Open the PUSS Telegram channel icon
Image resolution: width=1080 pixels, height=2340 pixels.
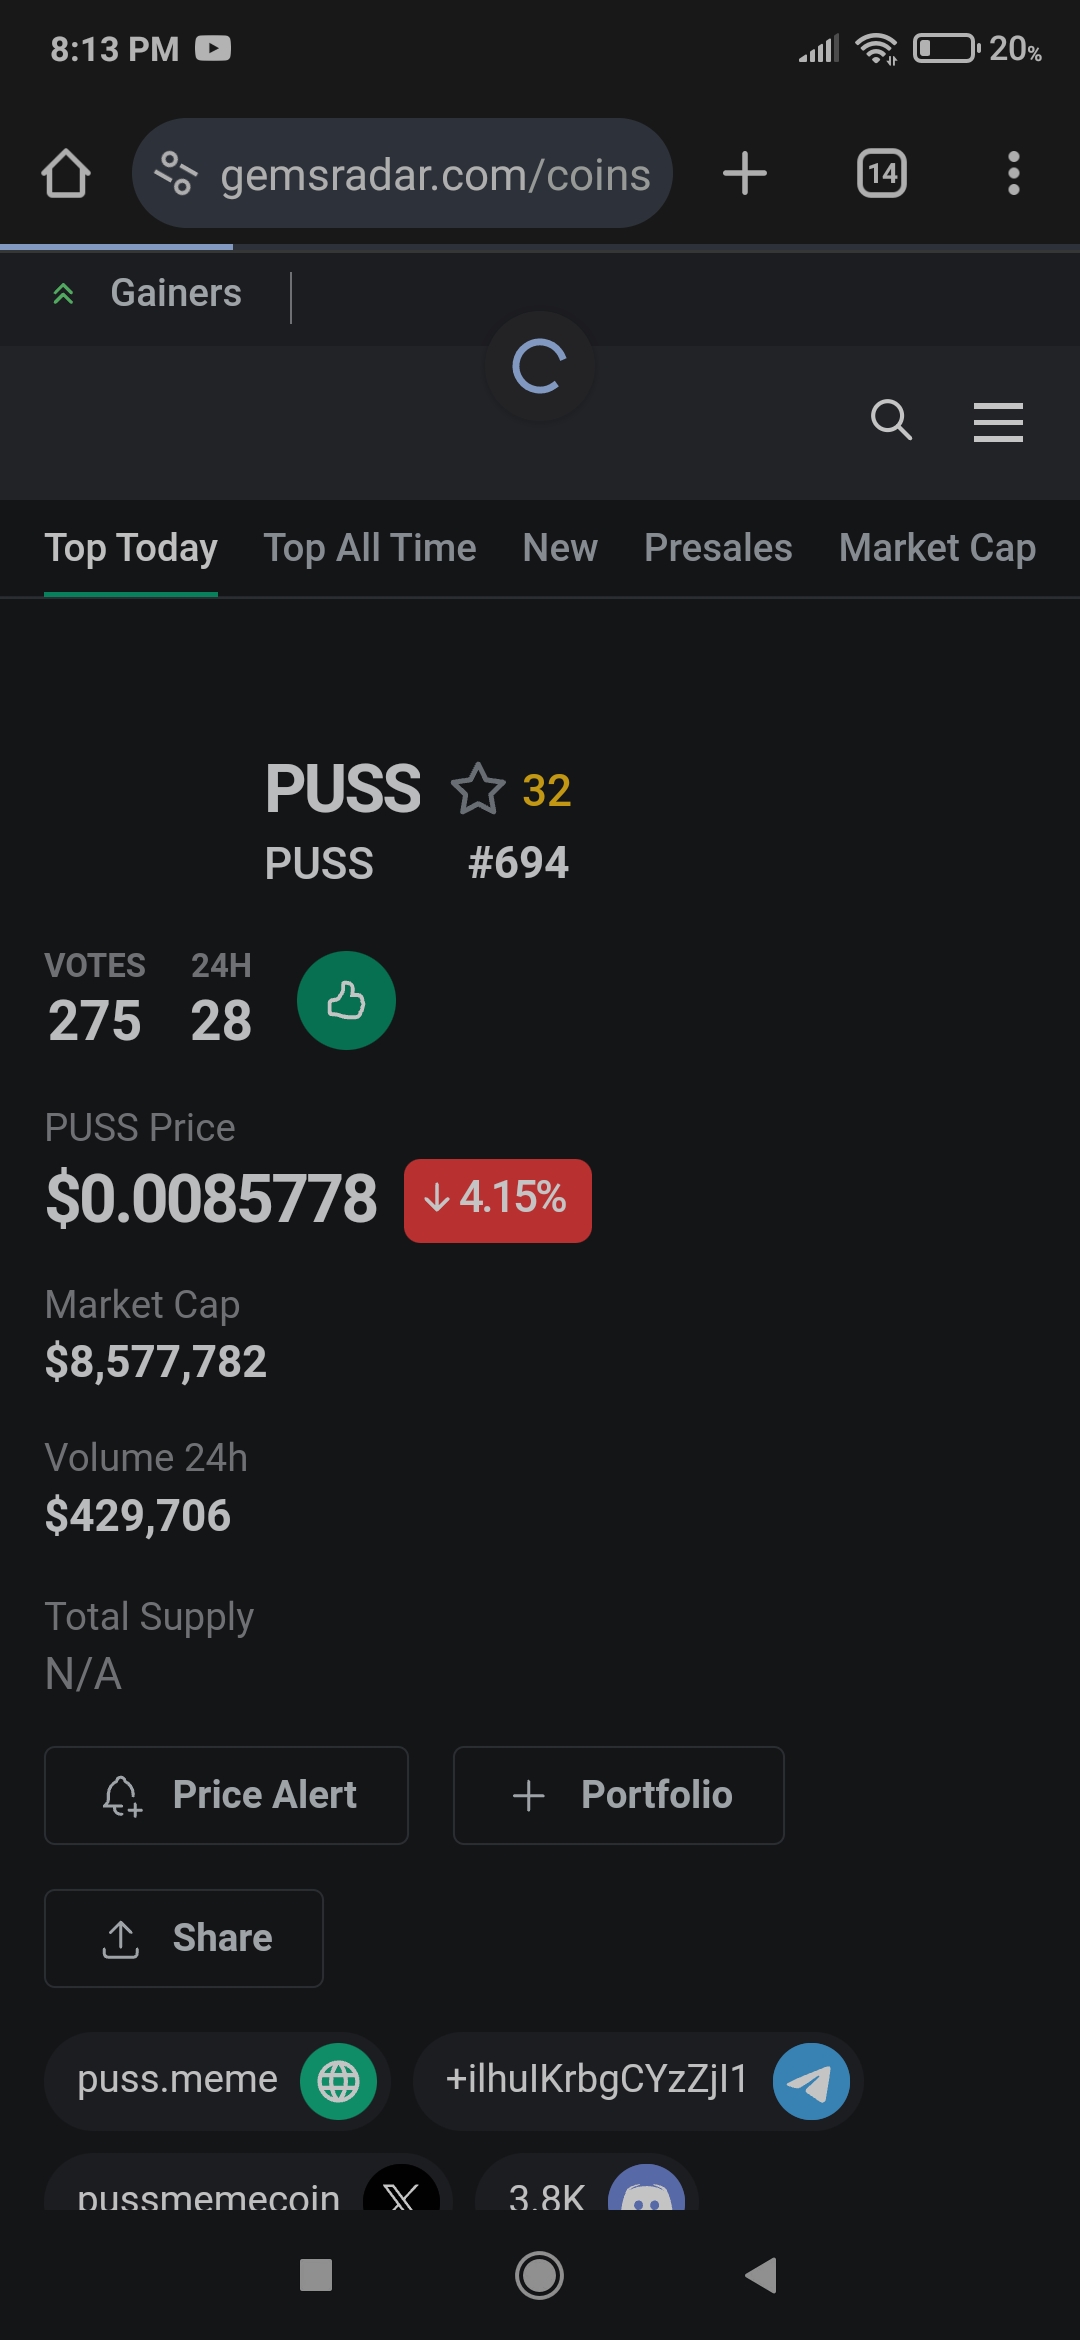[x=811, y=2081]
